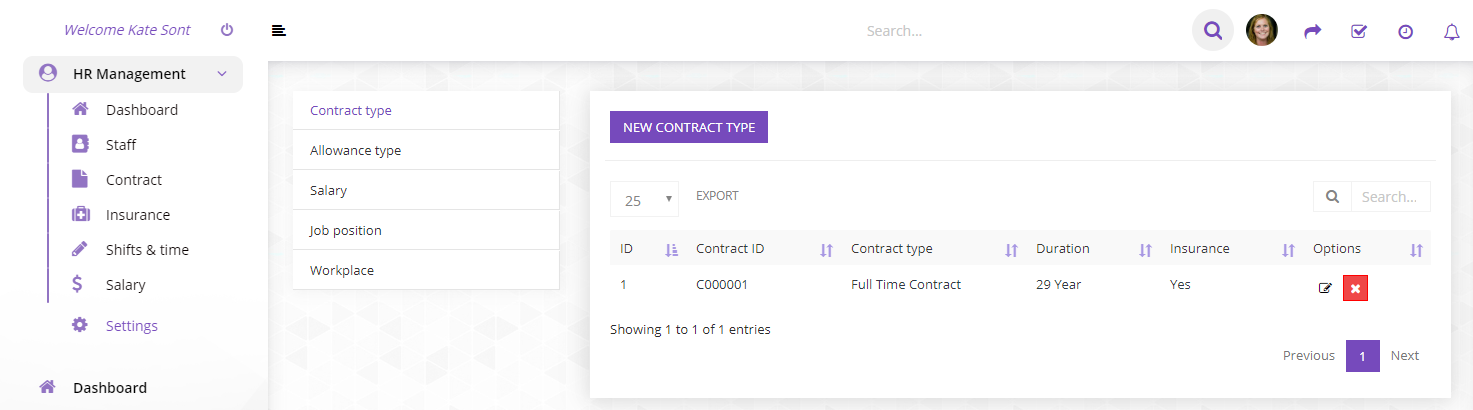
Task: Click the power logout icon
Action: [227, 30]
